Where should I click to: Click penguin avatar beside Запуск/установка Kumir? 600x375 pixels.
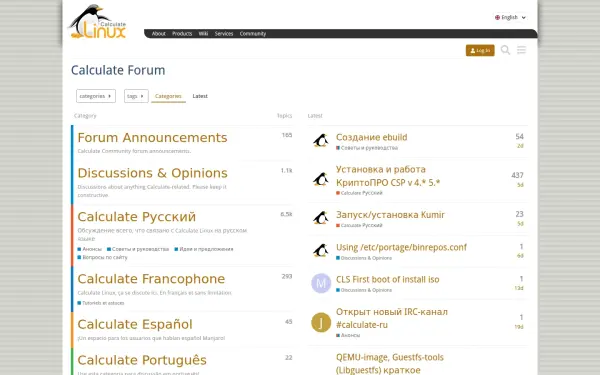tap(321, 218)
